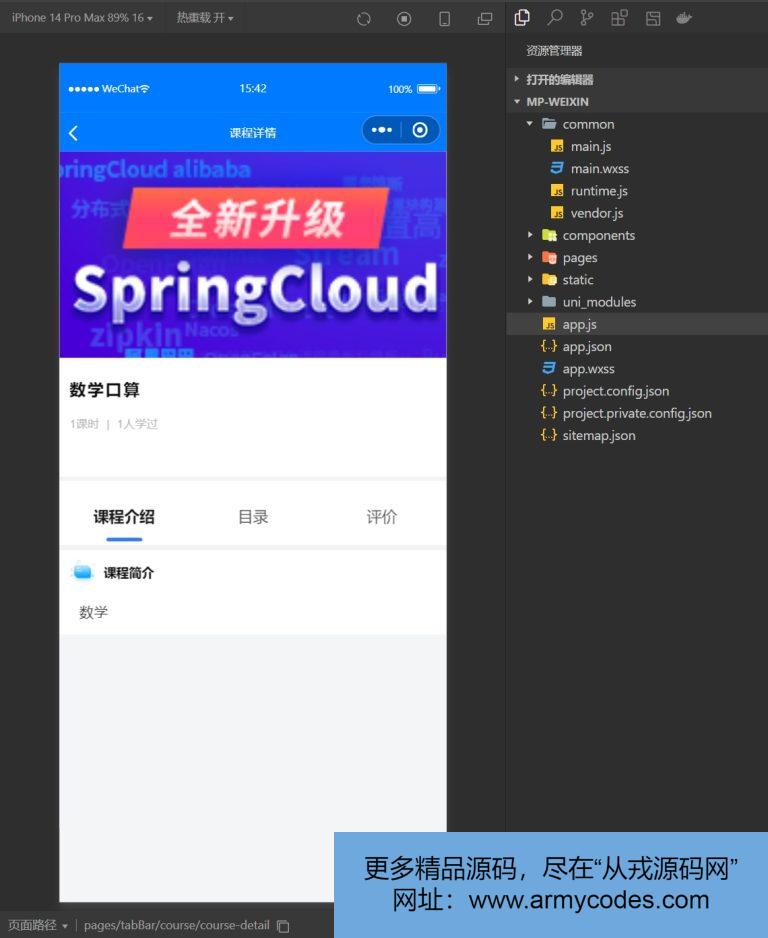Tap the capsule close circle button
768x938 pixels.
point(420,130)
